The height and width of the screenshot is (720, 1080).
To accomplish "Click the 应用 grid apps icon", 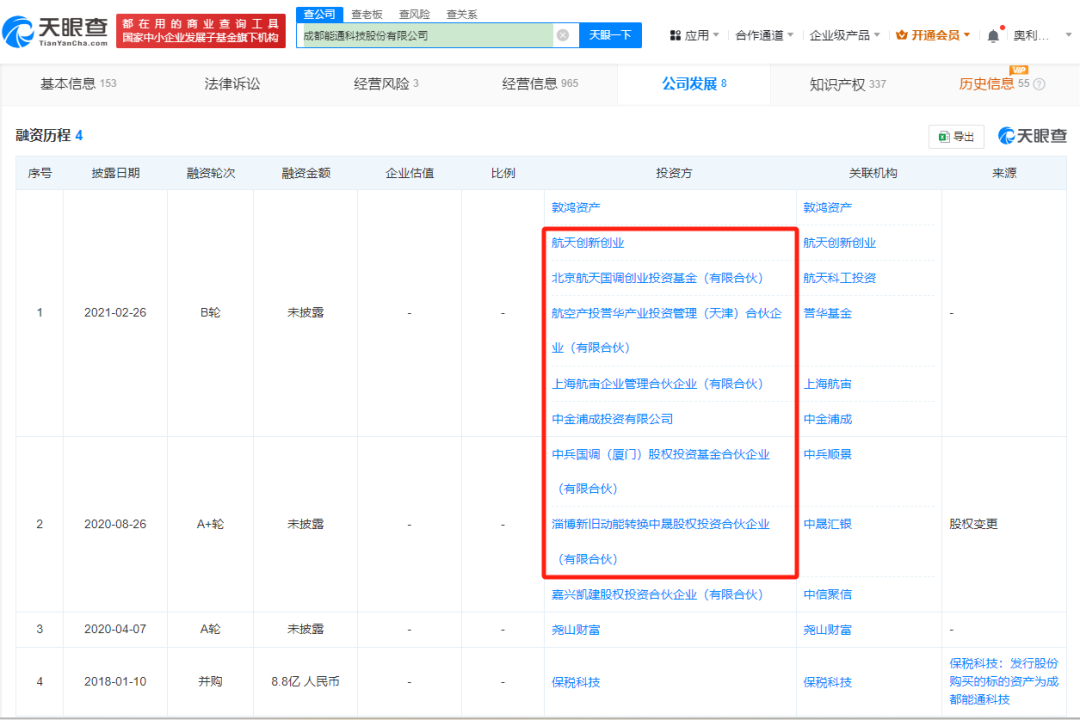I will coord(676,35).
